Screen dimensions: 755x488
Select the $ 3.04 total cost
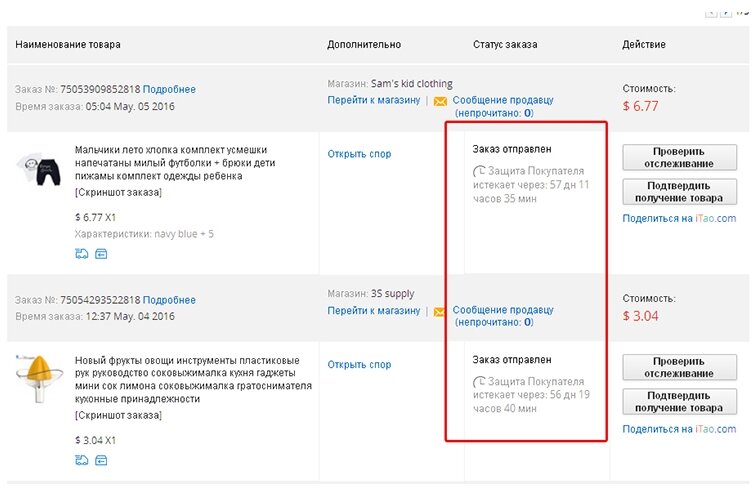[x=640, y=316]
